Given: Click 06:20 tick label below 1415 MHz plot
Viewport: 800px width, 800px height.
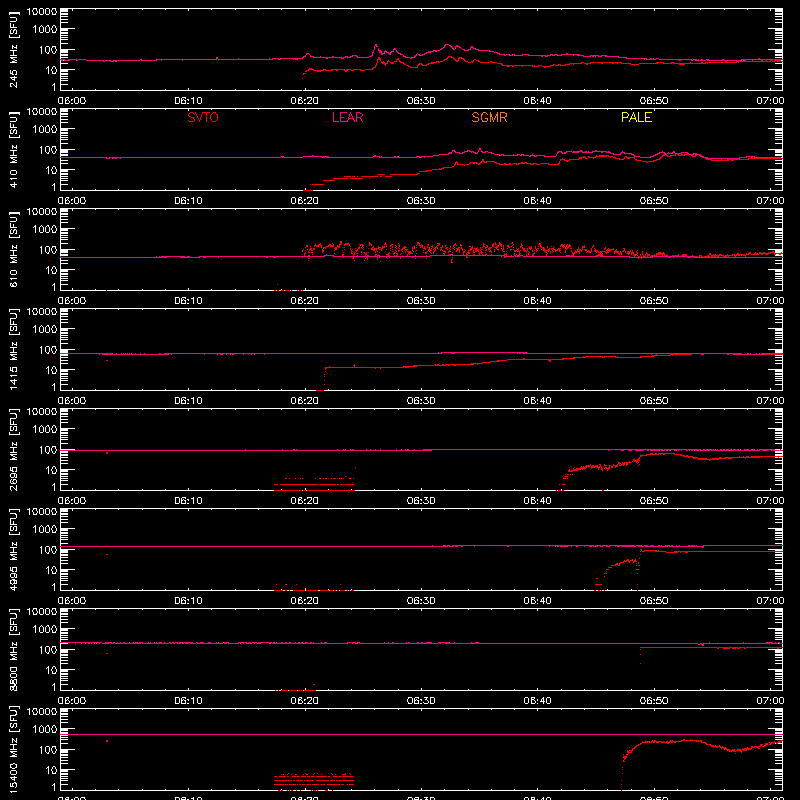Looking at the screenshot, I should point(305,401).
